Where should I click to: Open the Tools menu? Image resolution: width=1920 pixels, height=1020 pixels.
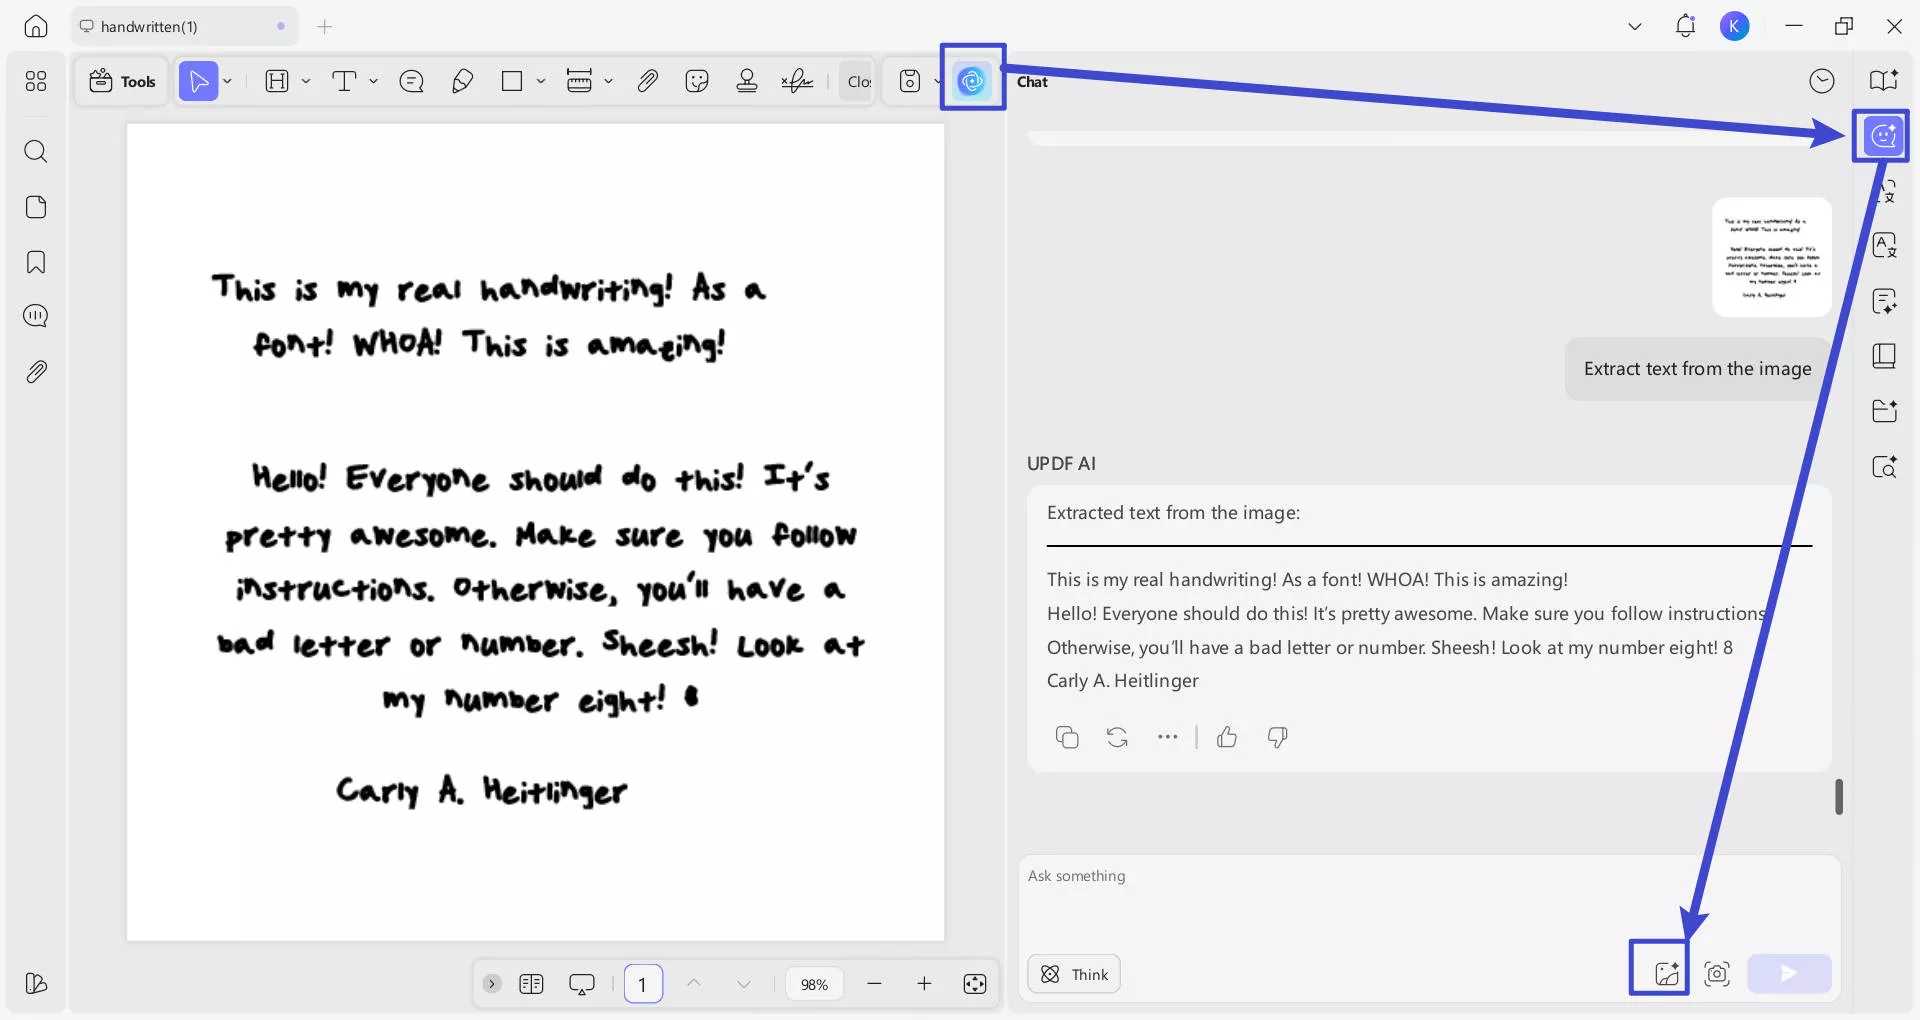coord(122,81)
